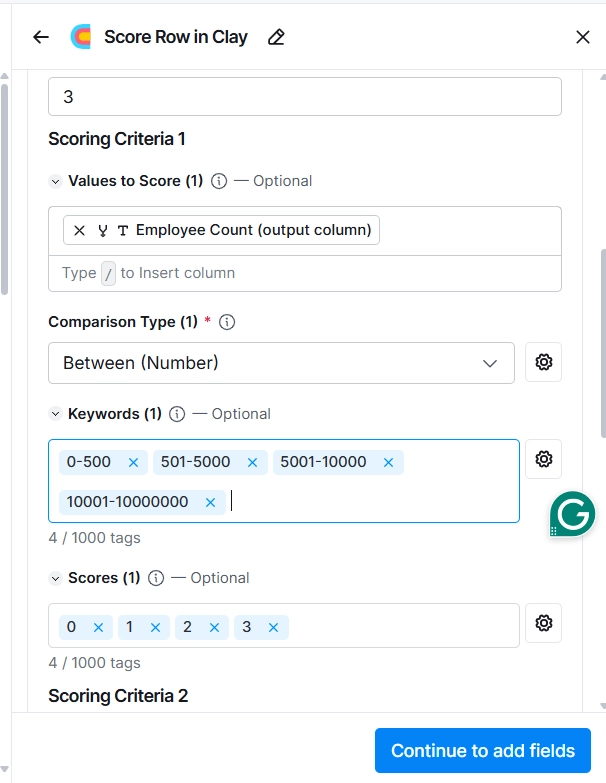Collapse the Scores (1) section
606x783 pixels.
click(x=55, y=578)
